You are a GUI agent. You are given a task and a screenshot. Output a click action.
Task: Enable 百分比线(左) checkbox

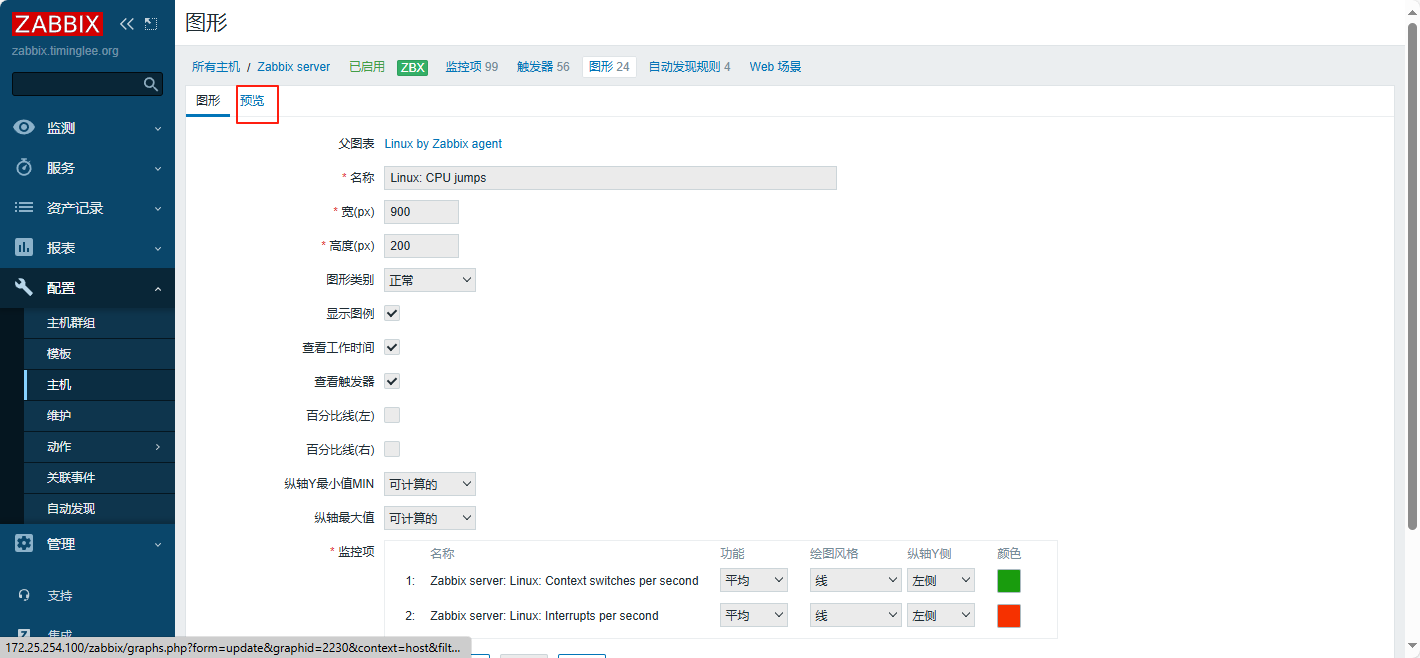[x=392, y=415]
